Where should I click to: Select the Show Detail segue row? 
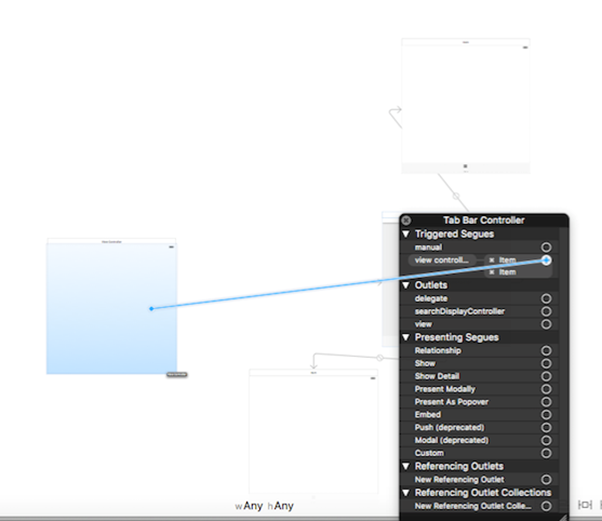tap(479, 376)
